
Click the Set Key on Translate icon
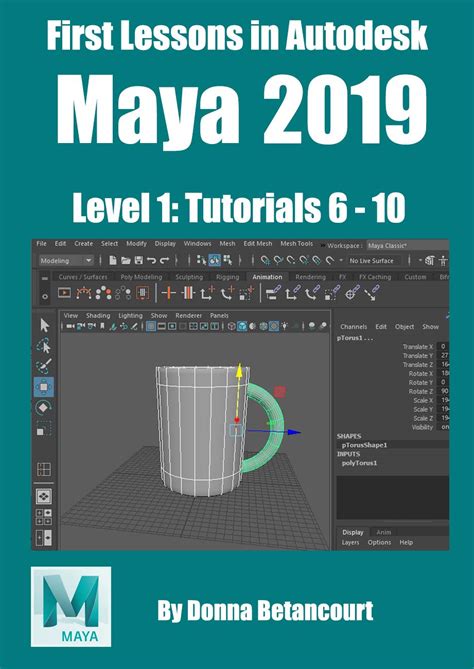[x=207, y=293]
